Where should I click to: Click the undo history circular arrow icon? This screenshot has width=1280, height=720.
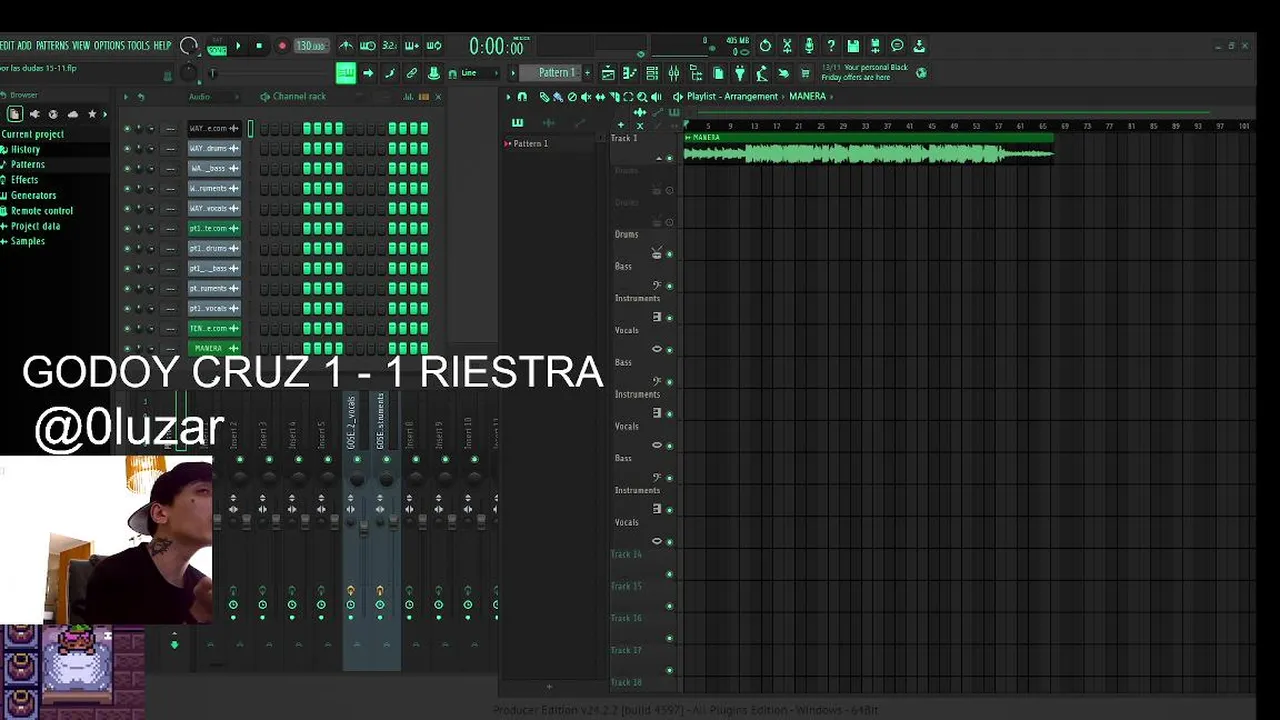[x=765, y=46]
